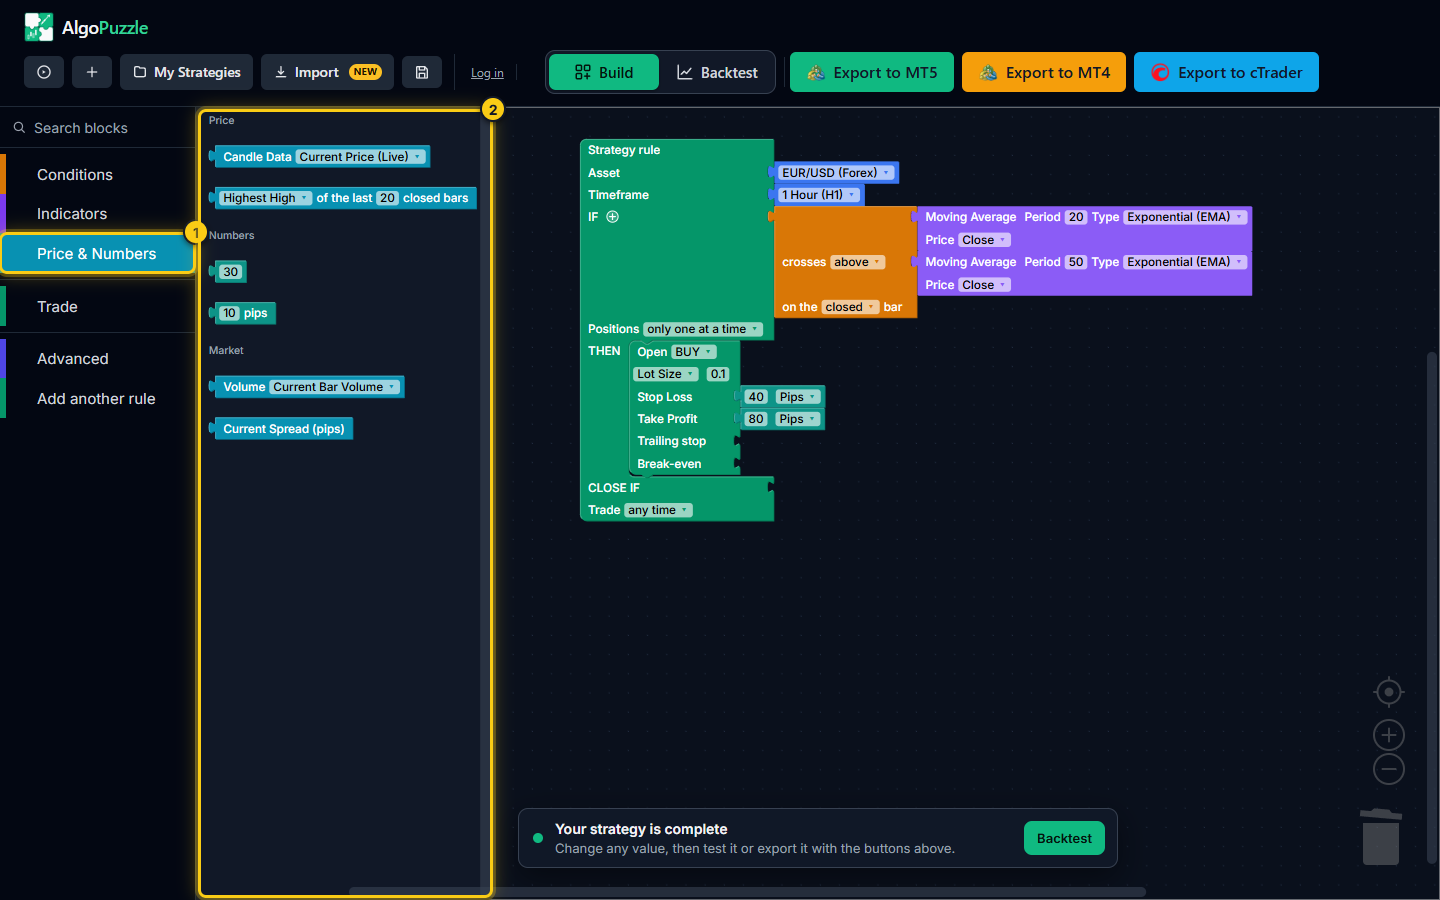Click the save floppy disk icon
Image resolution: width=1440 pixels, height=900 pixels.
pos(422,72)
